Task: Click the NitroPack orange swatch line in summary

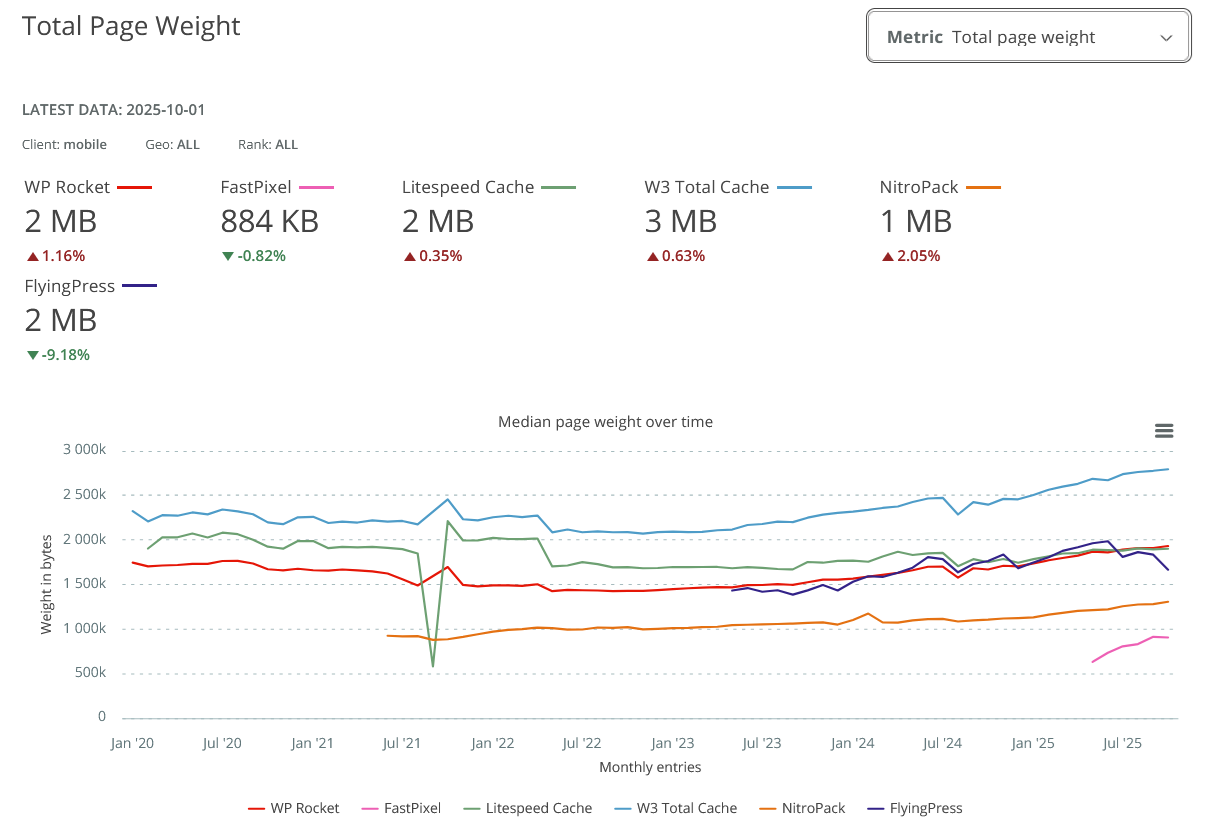Action: click(x=983, y=187)
